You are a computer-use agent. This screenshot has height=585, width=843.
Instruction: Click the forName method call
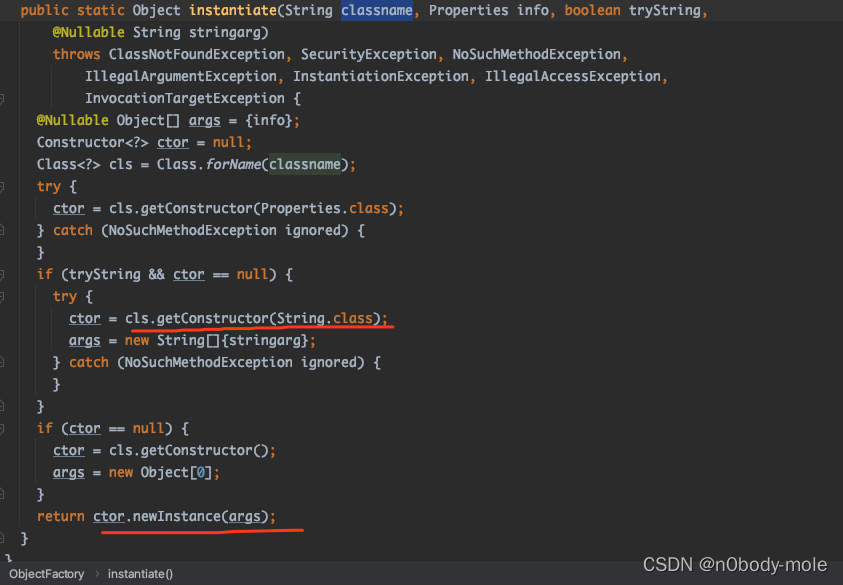[x=233, y=165]
